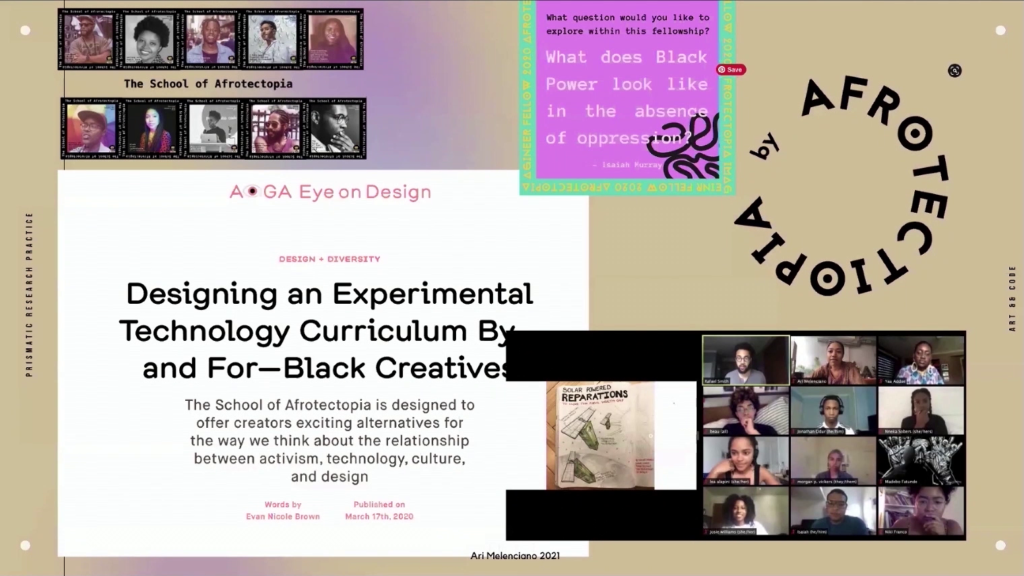Select Ari Melenciano's video tile
The width and height of the screenshot is (1024, 576).
[x=833, y=360]
